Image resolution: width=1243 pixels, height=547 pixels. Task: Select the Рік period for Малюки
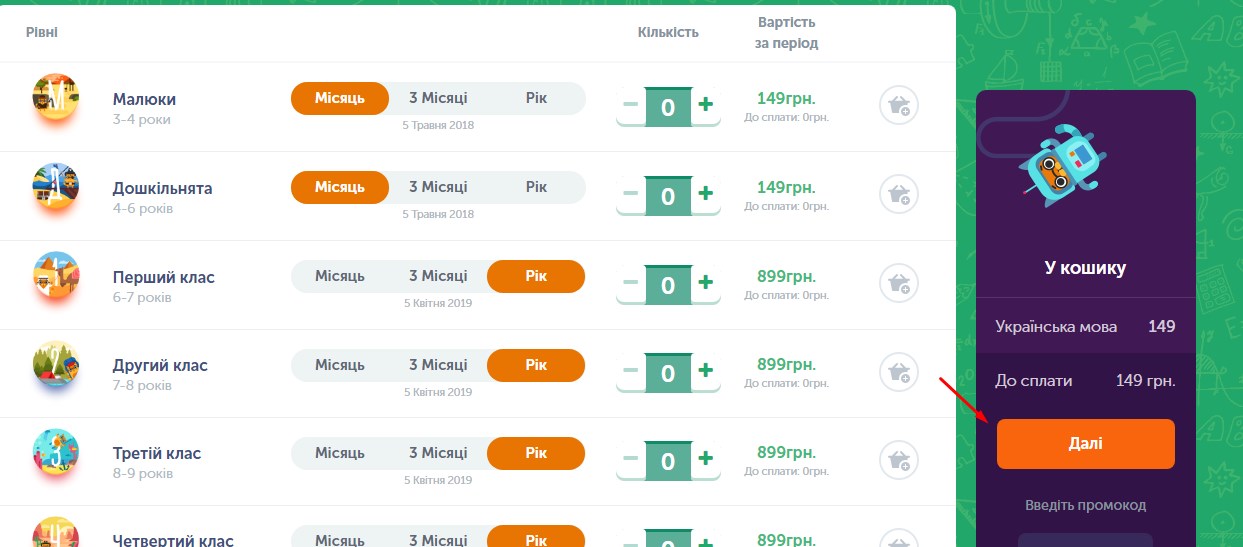point(536,99)
